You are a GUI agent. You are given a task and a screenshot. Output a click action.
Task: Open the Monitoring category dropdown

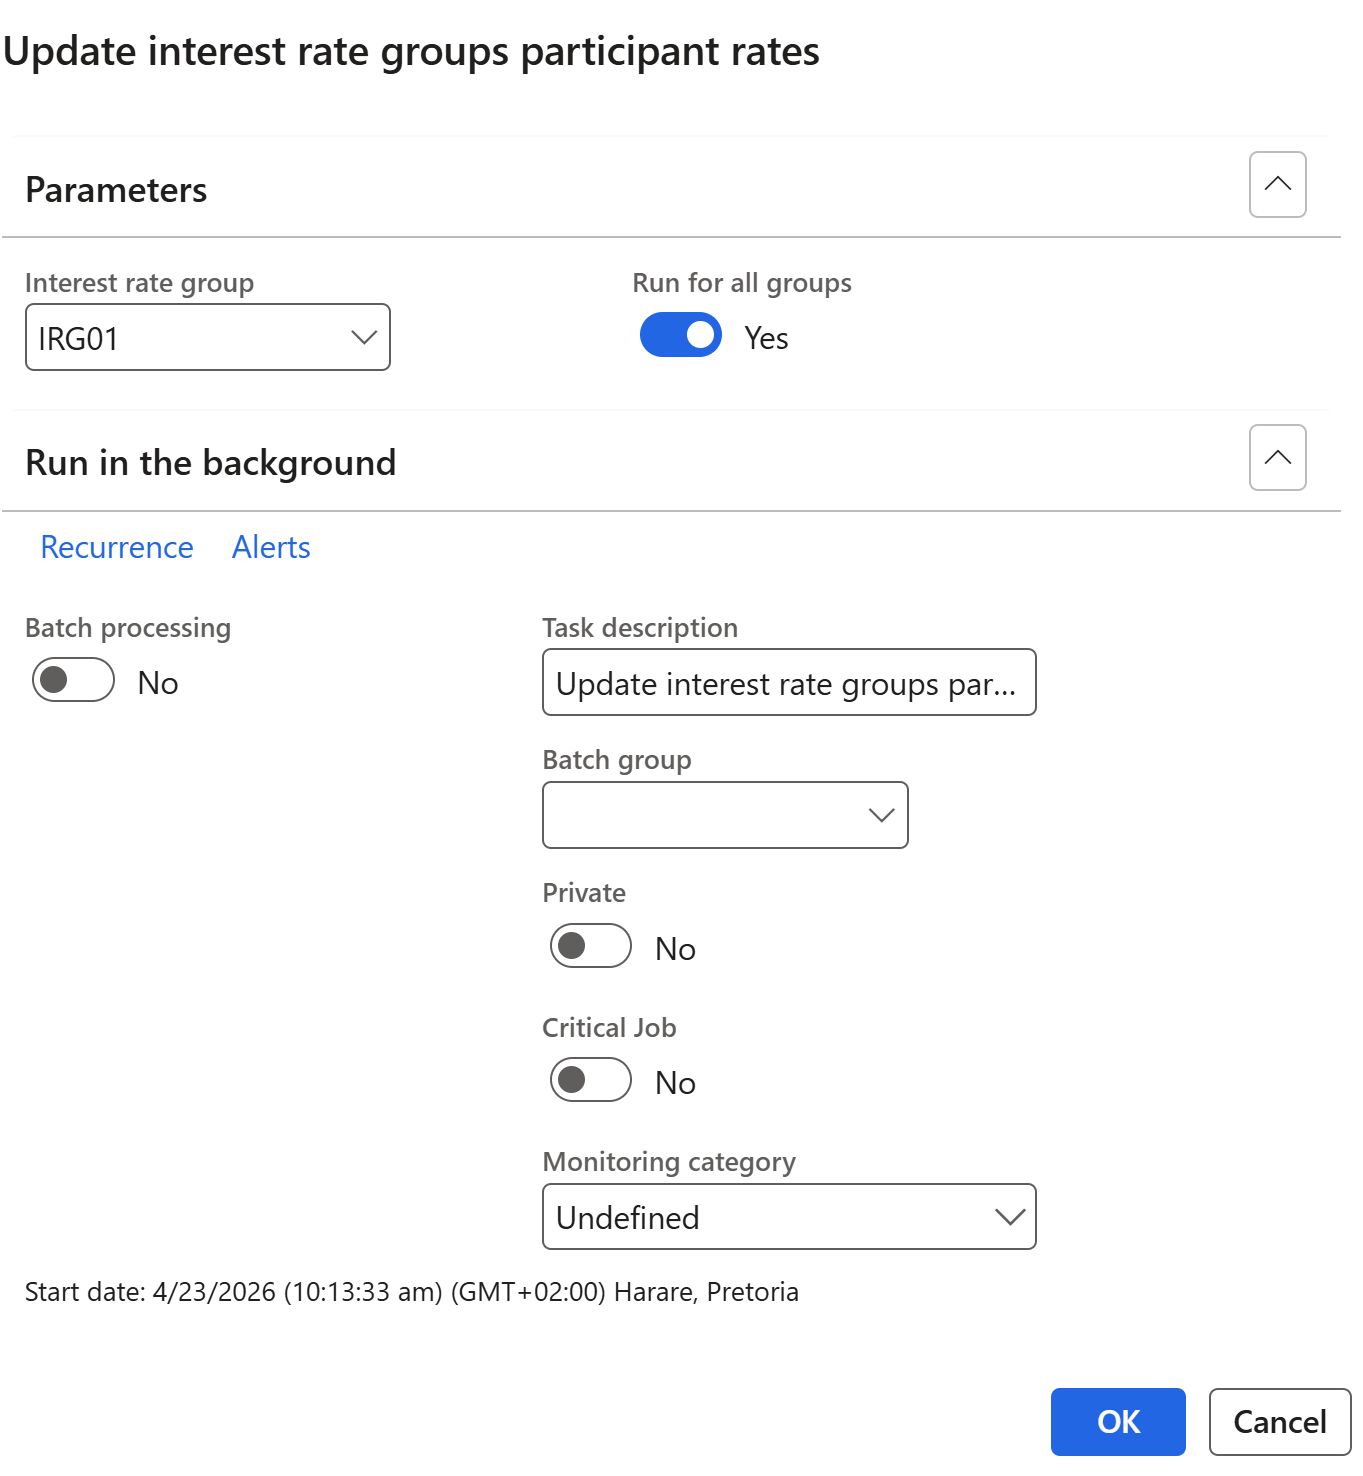tap(788, 1217)
